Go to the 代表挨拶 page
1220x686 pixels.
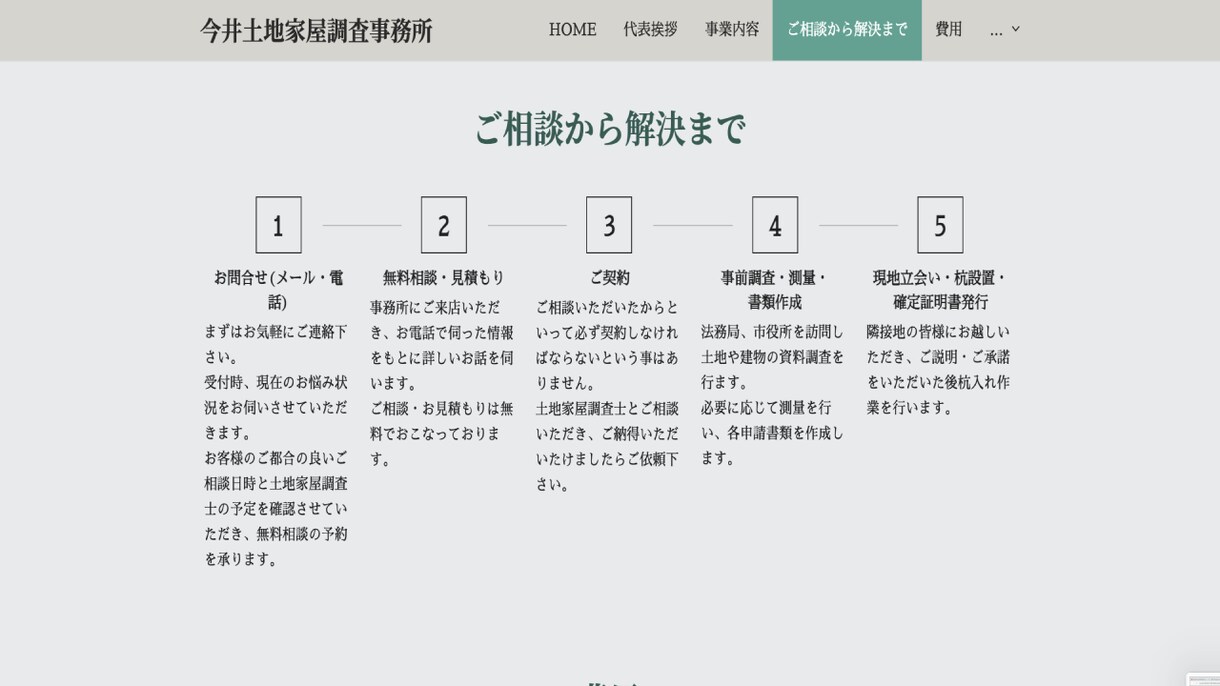tap(650, 29)
